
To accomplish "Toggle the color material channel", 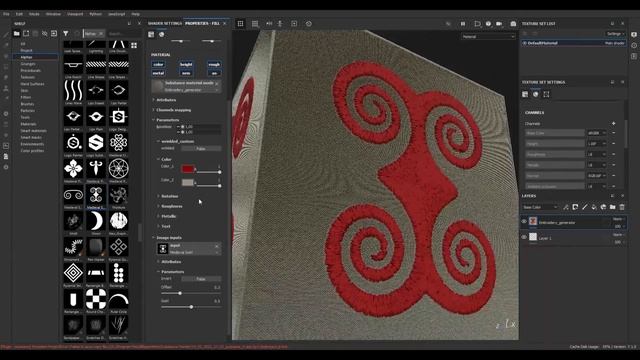I will point(158,64).
